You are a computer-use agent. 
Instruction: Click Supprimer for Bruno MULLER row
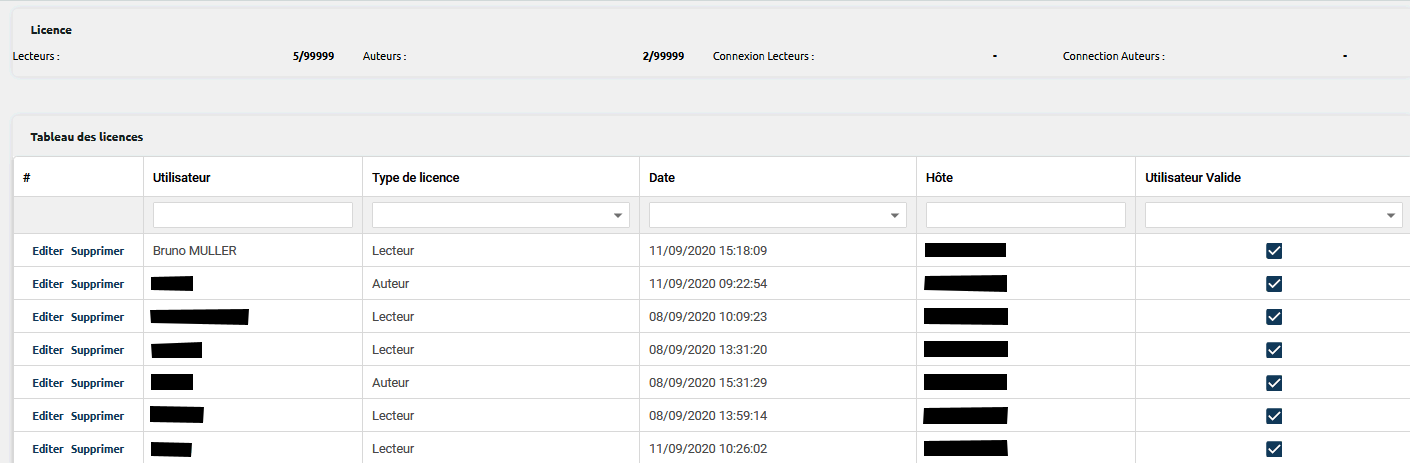(x=97, y=251)
